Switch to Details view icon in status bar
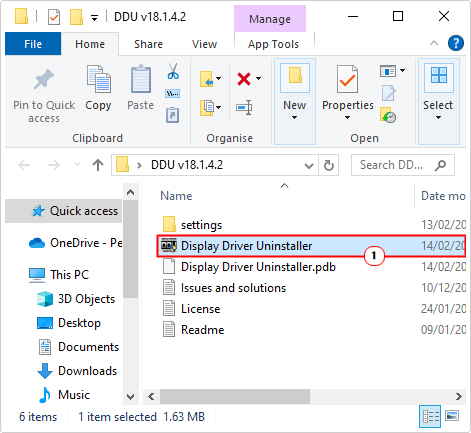Screen dimensions: 471x433 point(430,416)
